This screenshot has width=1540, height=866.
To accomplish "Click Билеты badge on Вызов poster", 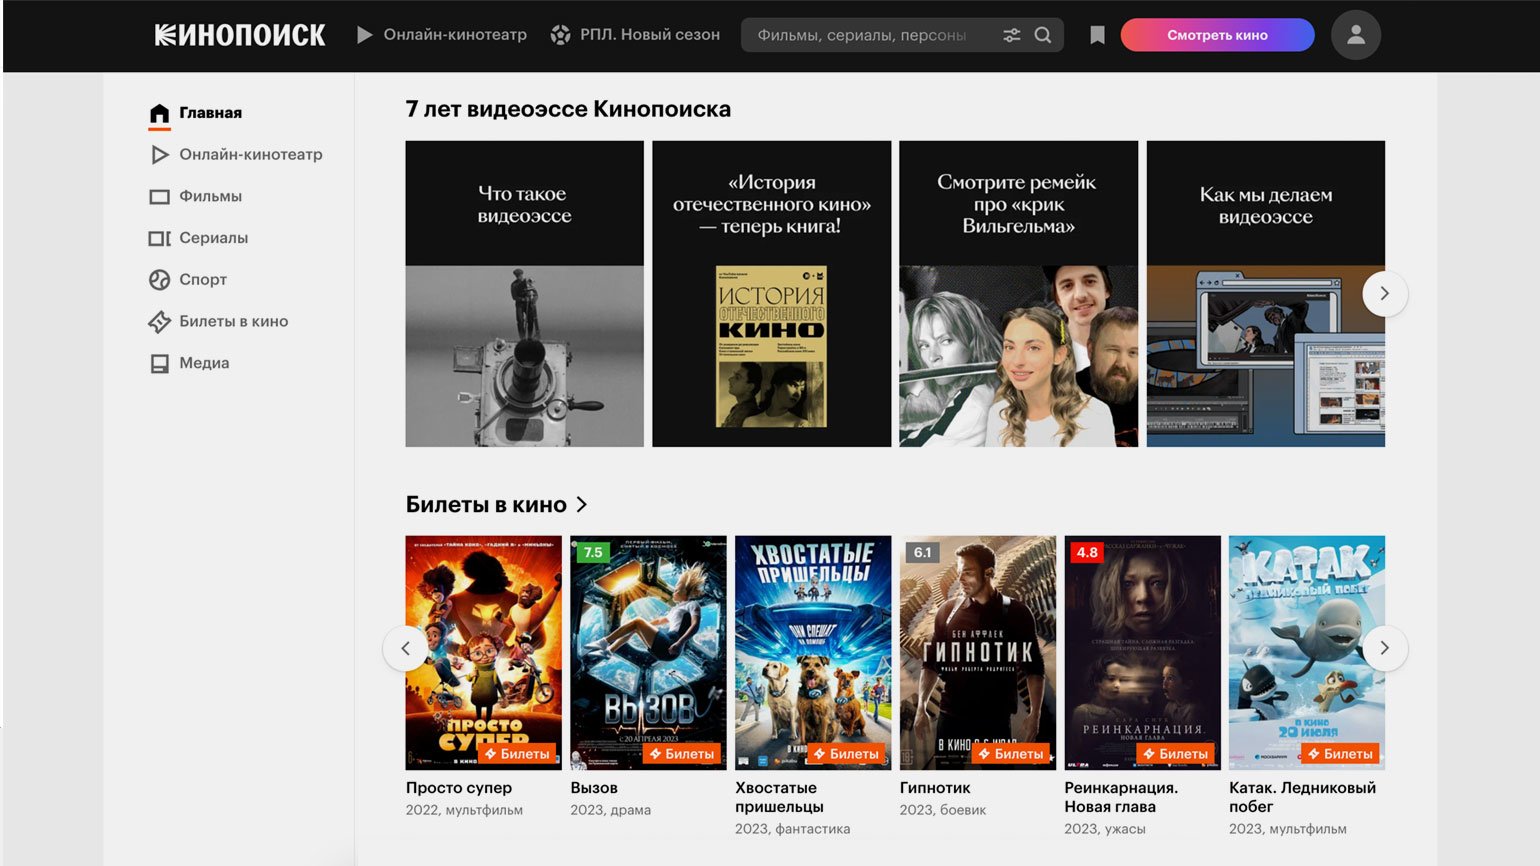I will pyautogui.click(x=682, y=754).
